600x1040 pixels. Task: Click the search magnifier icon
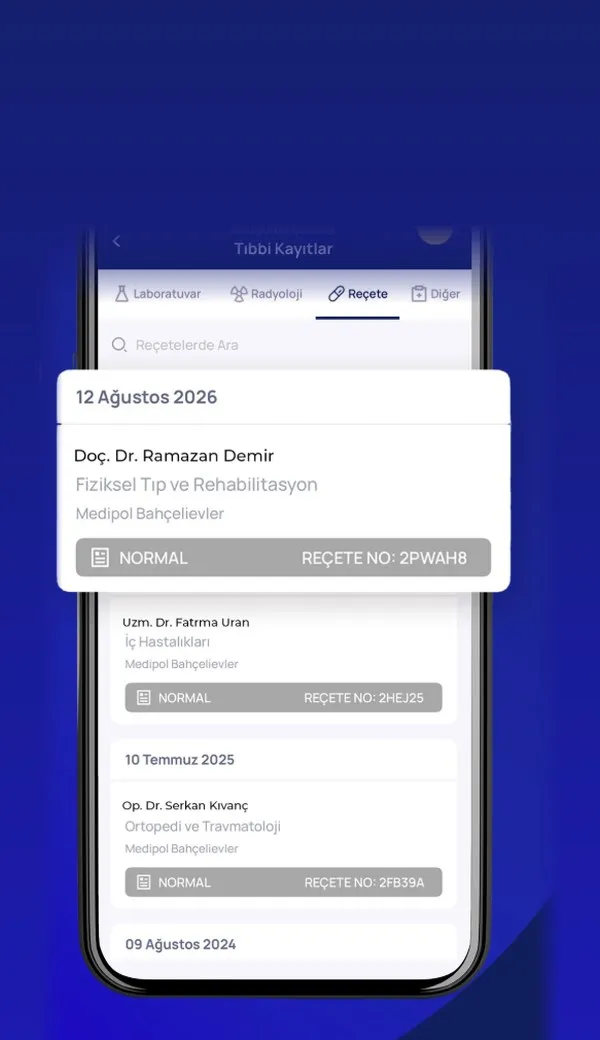pyautogui.click(x=119, y=344)
